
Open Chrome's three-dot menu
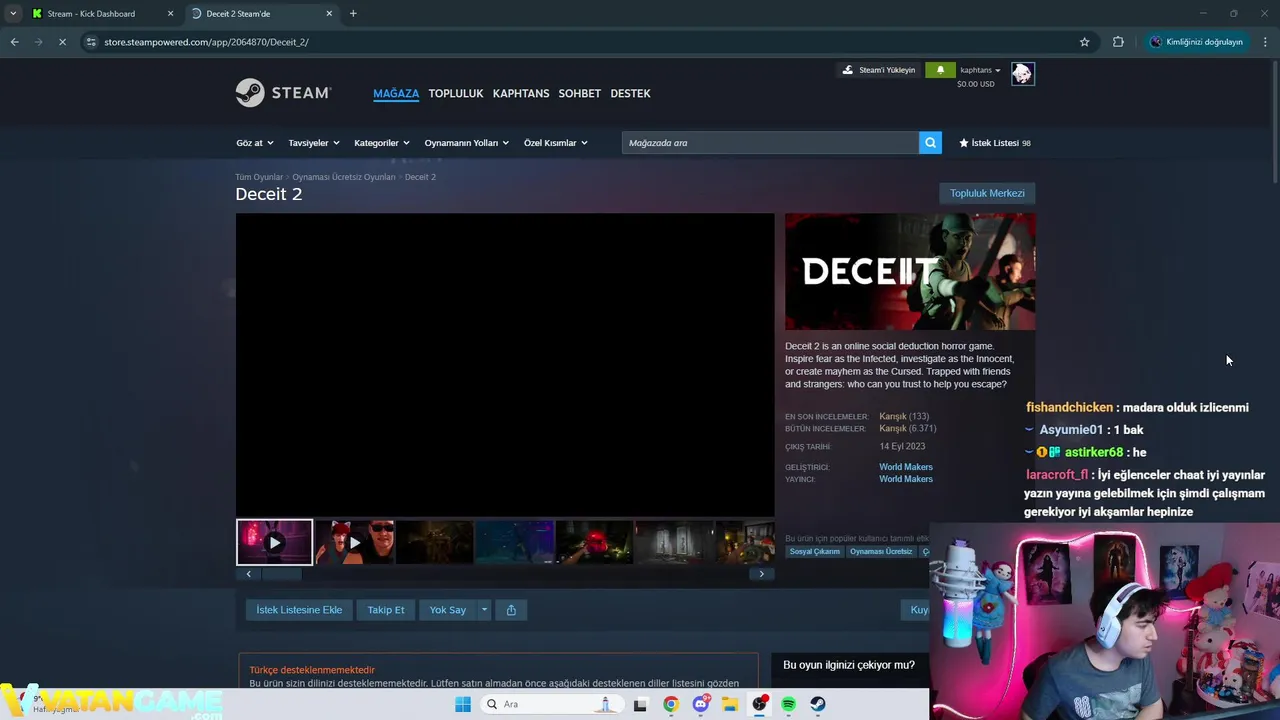click(x=1265, y=42)
